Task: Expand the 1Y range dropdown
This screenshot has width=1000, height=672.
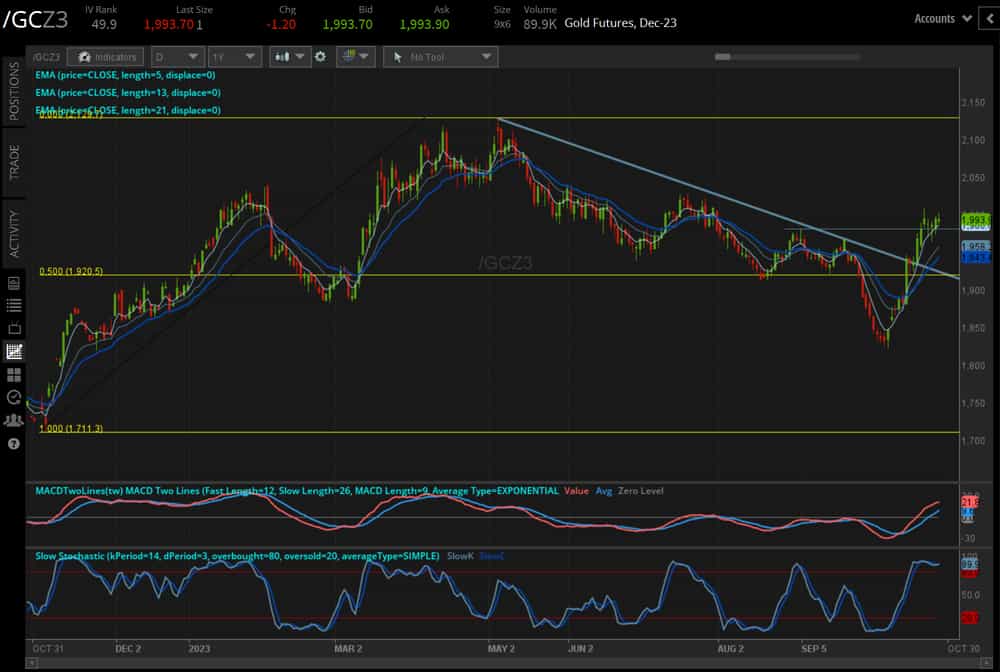Action: [236, 57]
